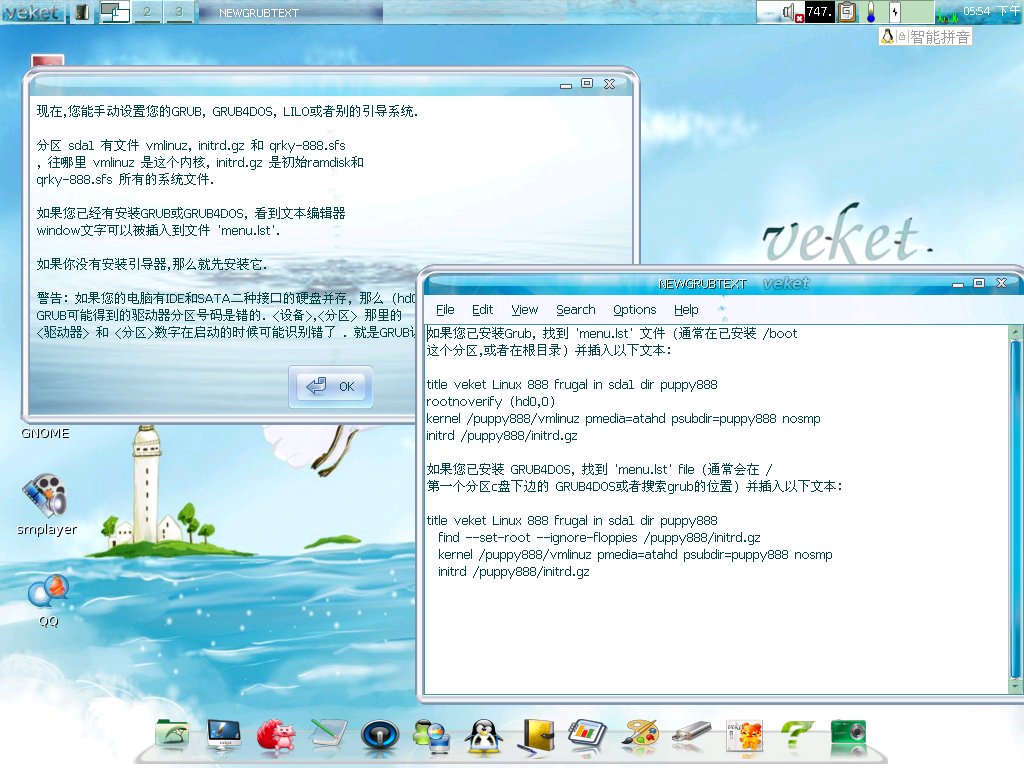Click the muted volume speaker tray icon
1024x768 pixels.
[x=792, y=12]
